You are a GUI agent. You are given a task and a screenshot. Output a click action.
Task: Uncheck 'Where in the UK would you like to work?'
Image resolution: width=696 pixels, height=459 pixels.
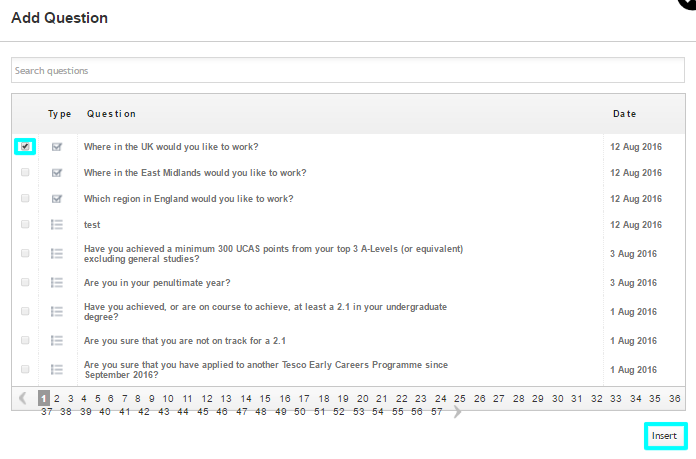(x=25, y=147)
